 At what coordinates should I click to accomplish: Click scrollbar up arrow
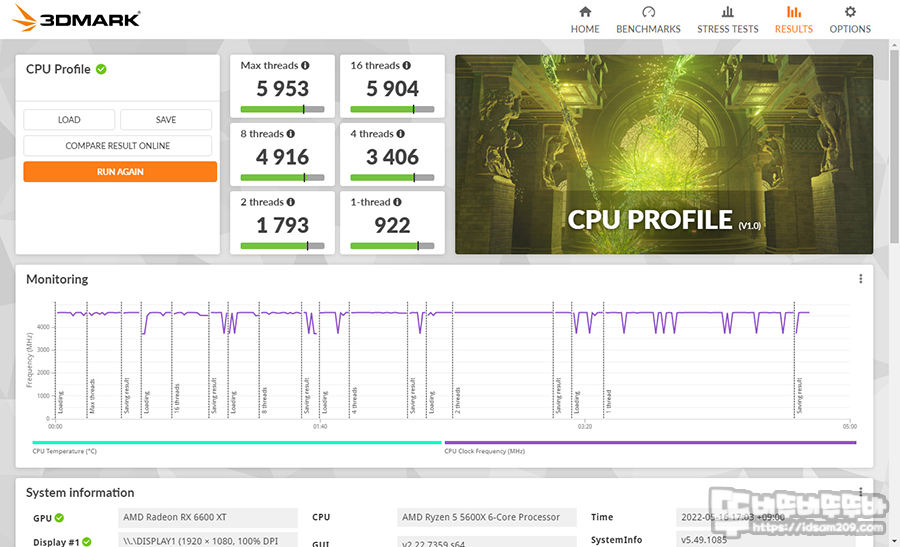coord(894,44)
